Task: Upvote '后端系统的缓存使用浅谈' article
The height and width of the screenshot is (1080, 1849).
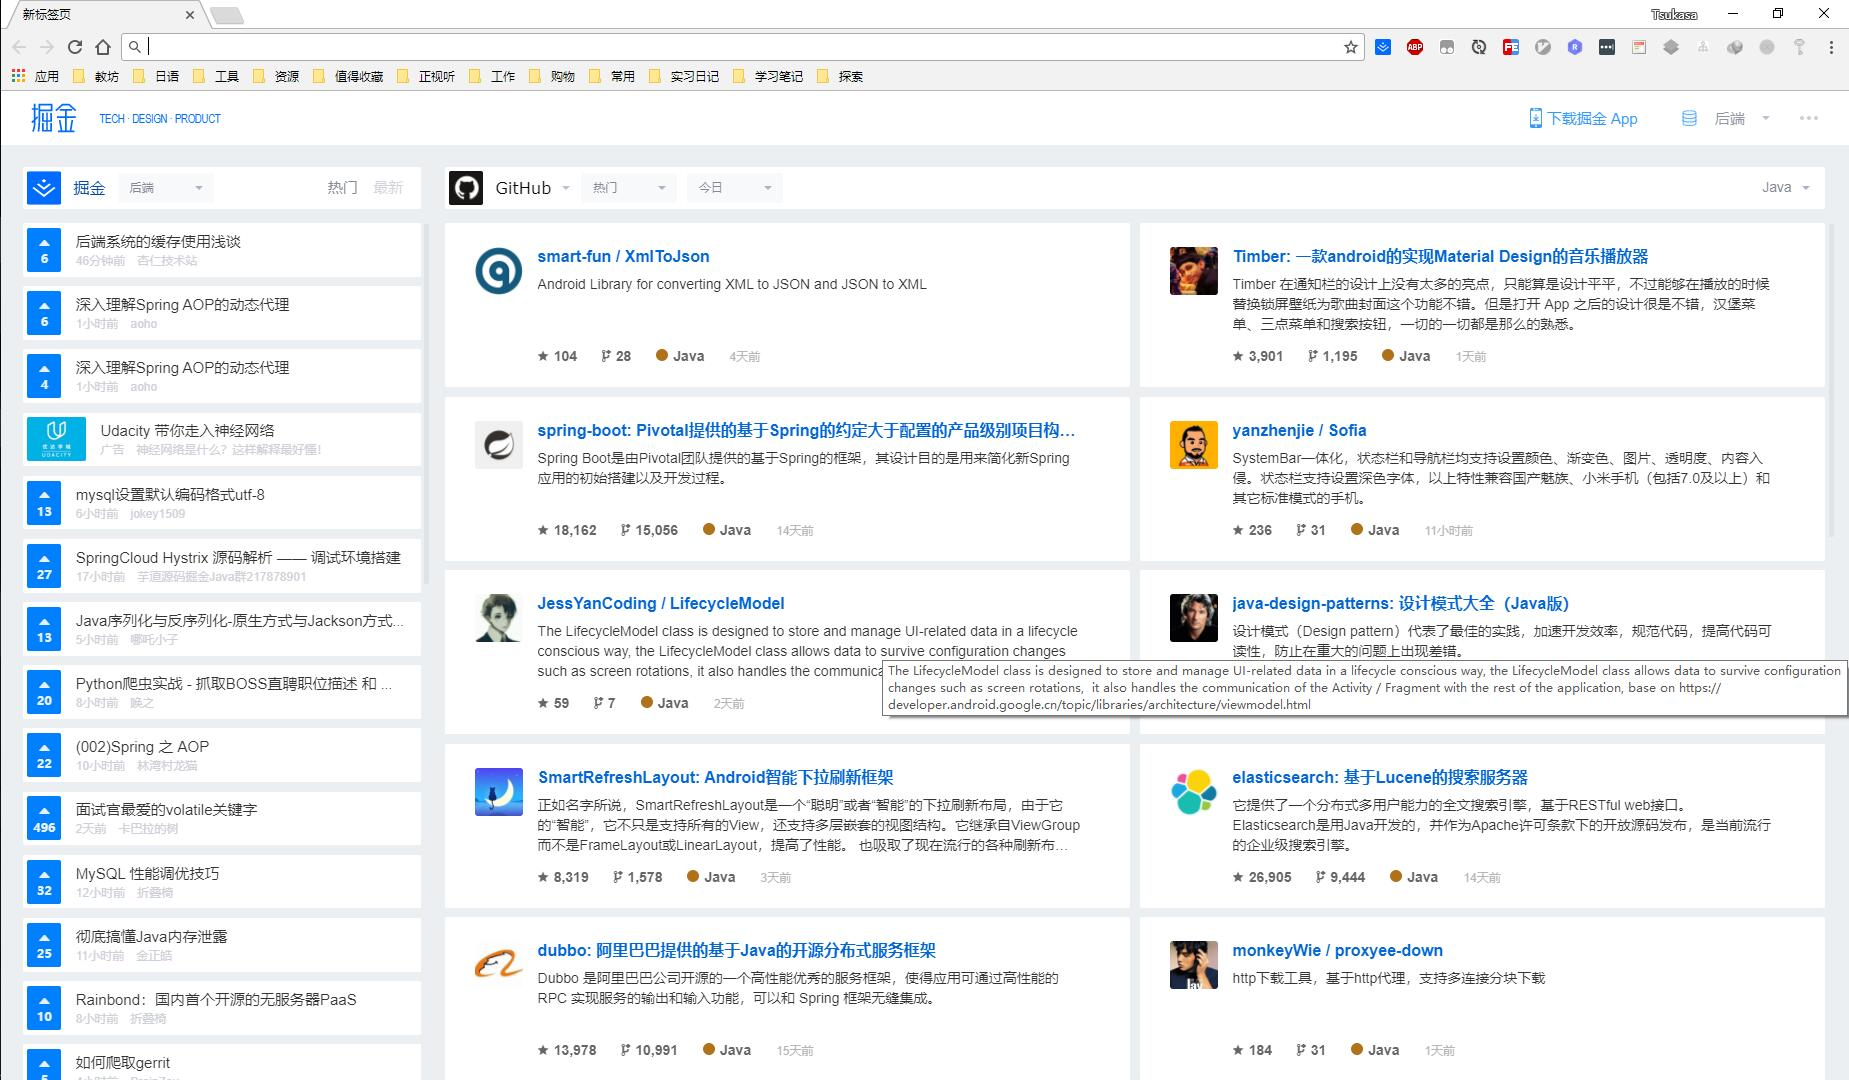Action: tap(44, 251)
